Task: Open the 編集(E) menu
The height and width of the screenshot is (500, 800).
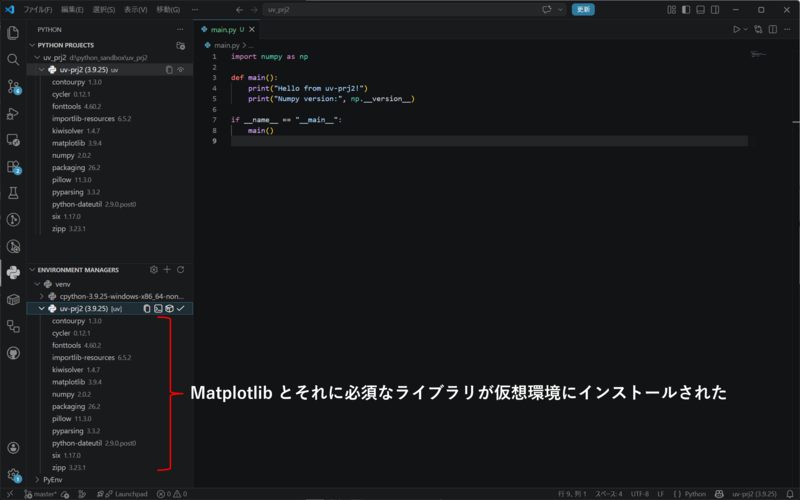Action: pos(72,10)
